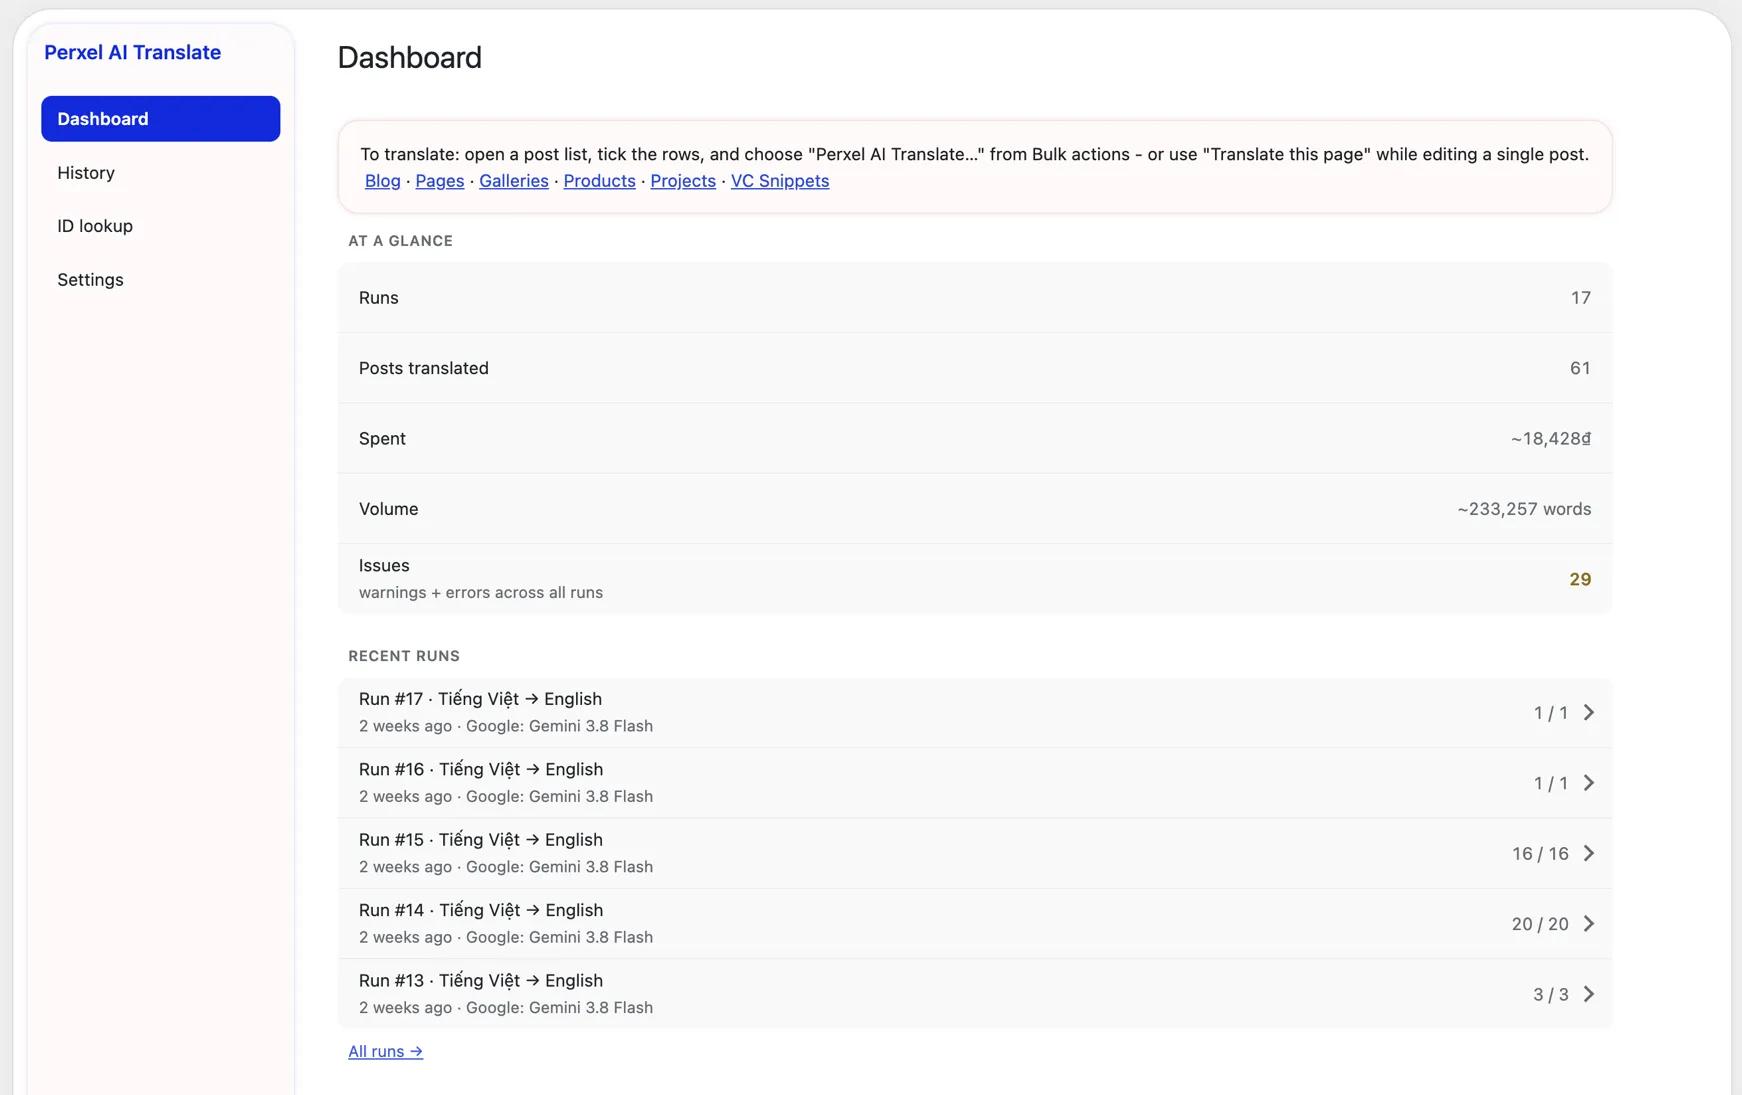Click the Spent amount ~18,428₫
1742x1095 pixels.
[1551, 439]
